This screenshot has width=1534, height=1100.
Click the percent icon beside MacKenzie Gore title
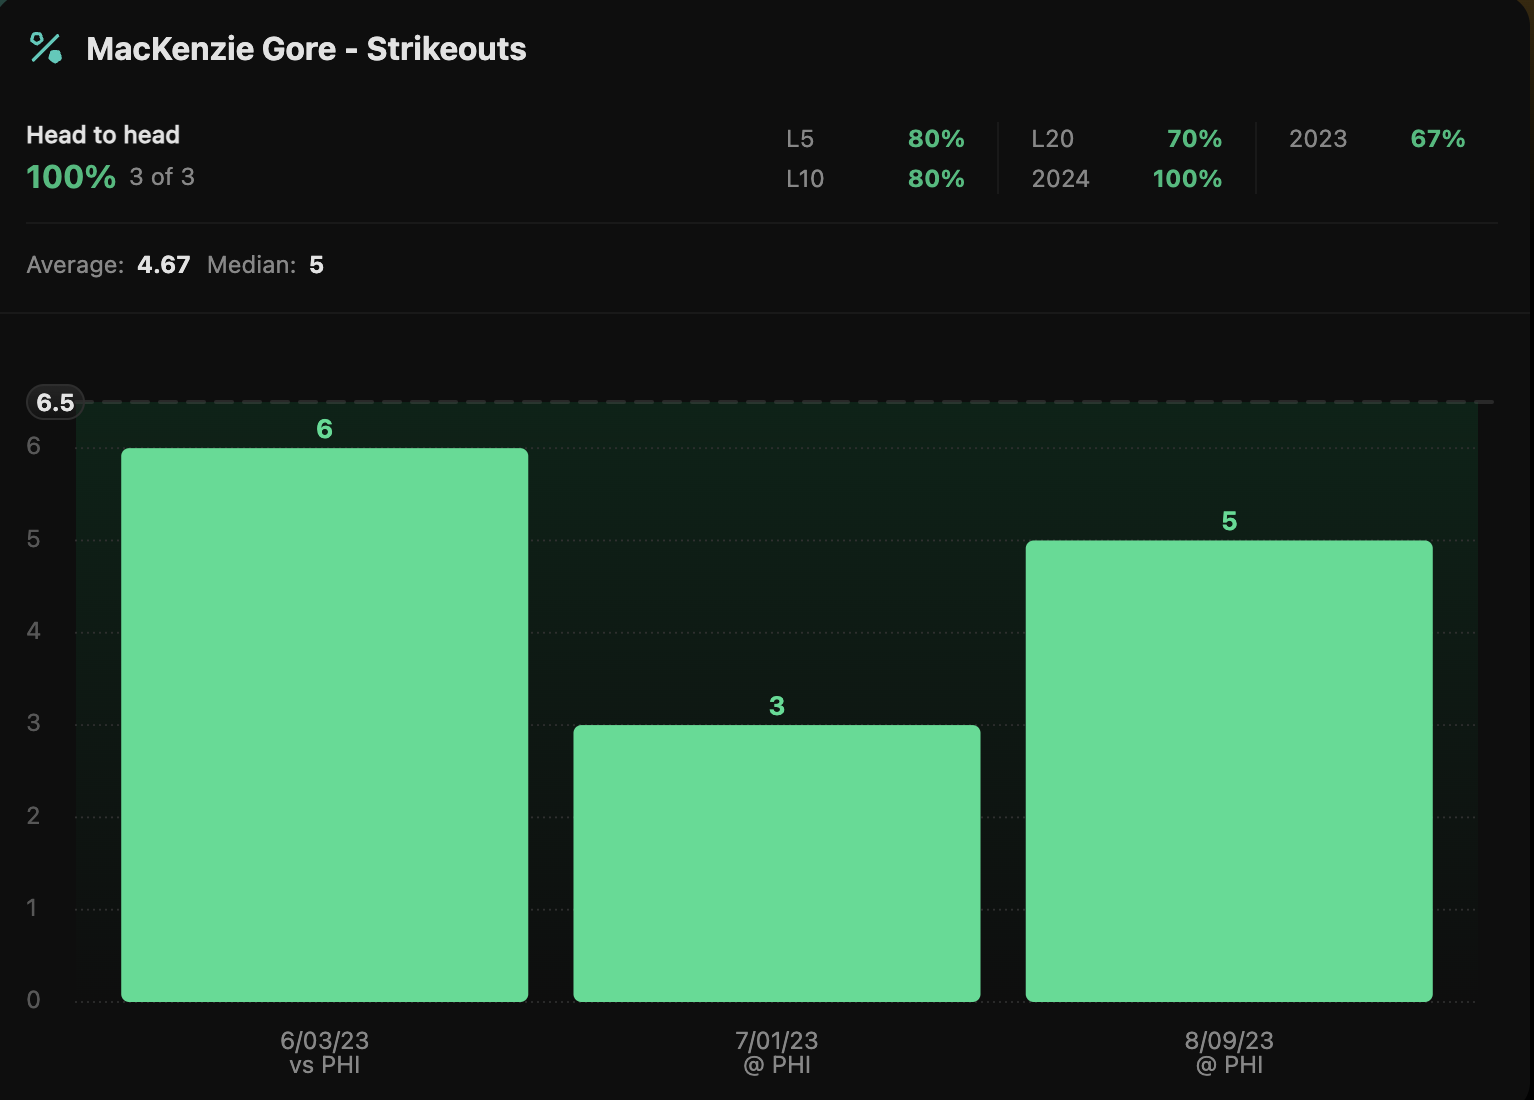45,48
